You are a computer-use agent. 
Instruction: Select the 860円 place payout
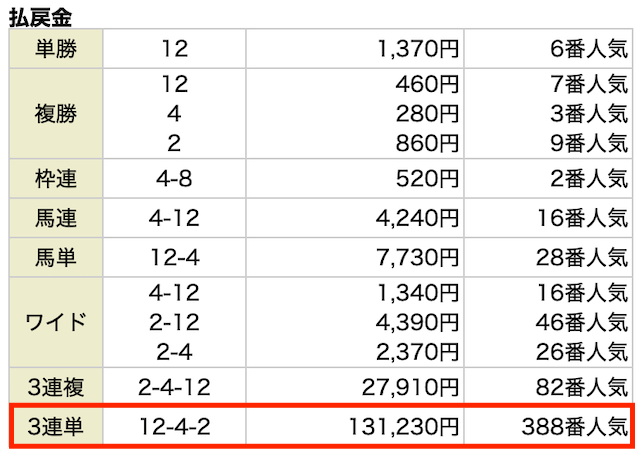427,143
